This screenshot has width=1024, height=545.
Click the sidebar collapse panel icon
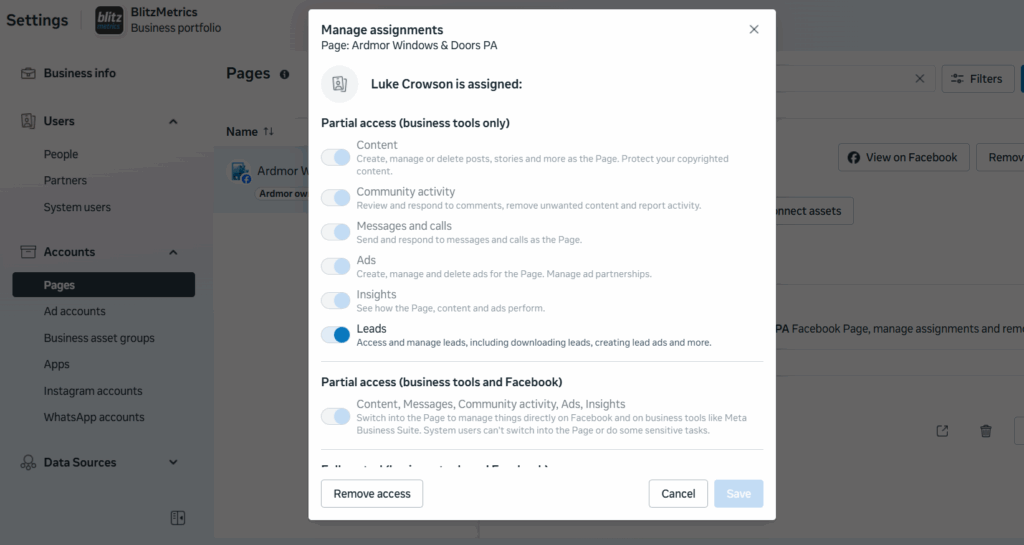[x=178, y=517]
